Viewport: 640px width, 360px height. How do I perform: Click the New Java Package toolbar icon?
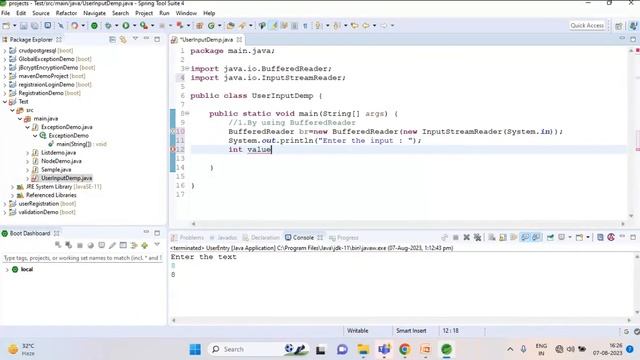(x=200, y=26)
